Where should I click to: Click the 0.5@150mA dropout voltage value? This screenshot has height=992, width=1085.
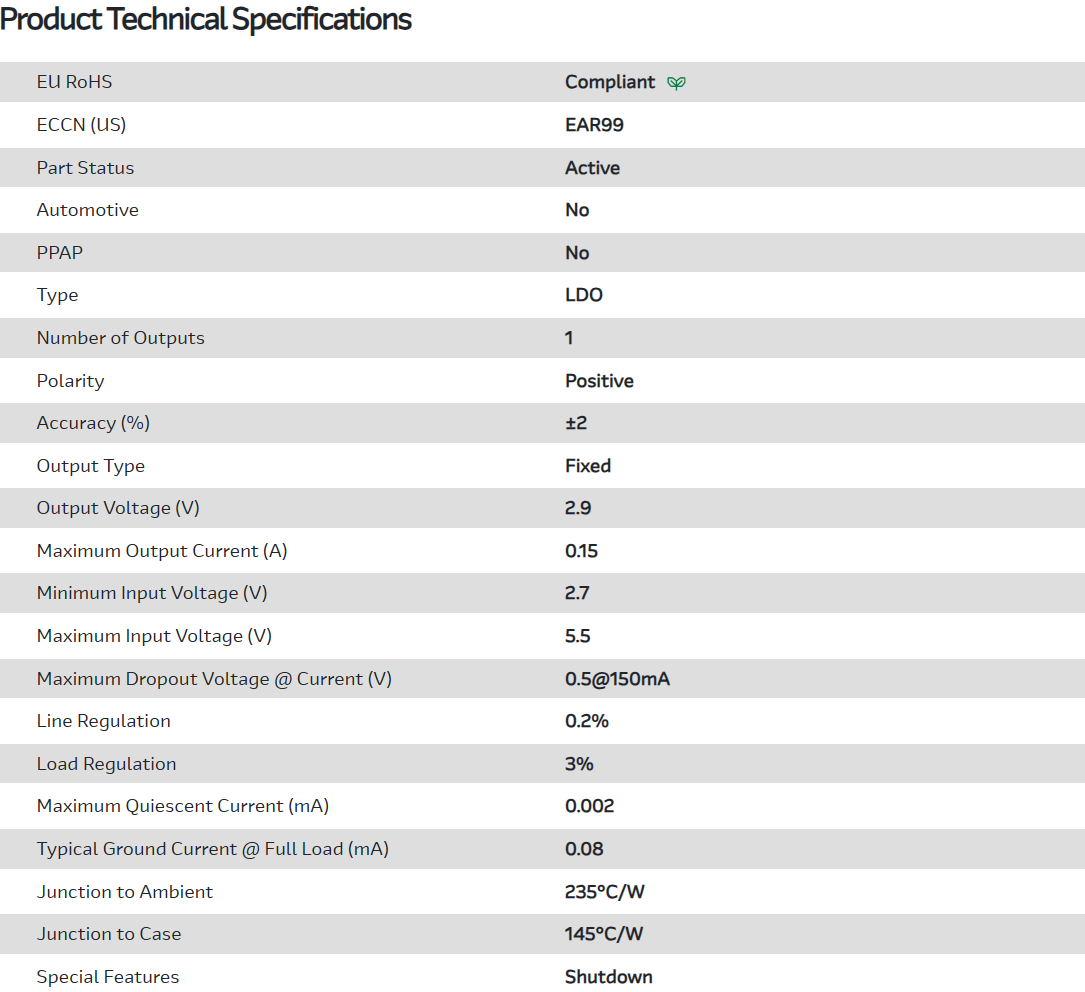point(617,679)
